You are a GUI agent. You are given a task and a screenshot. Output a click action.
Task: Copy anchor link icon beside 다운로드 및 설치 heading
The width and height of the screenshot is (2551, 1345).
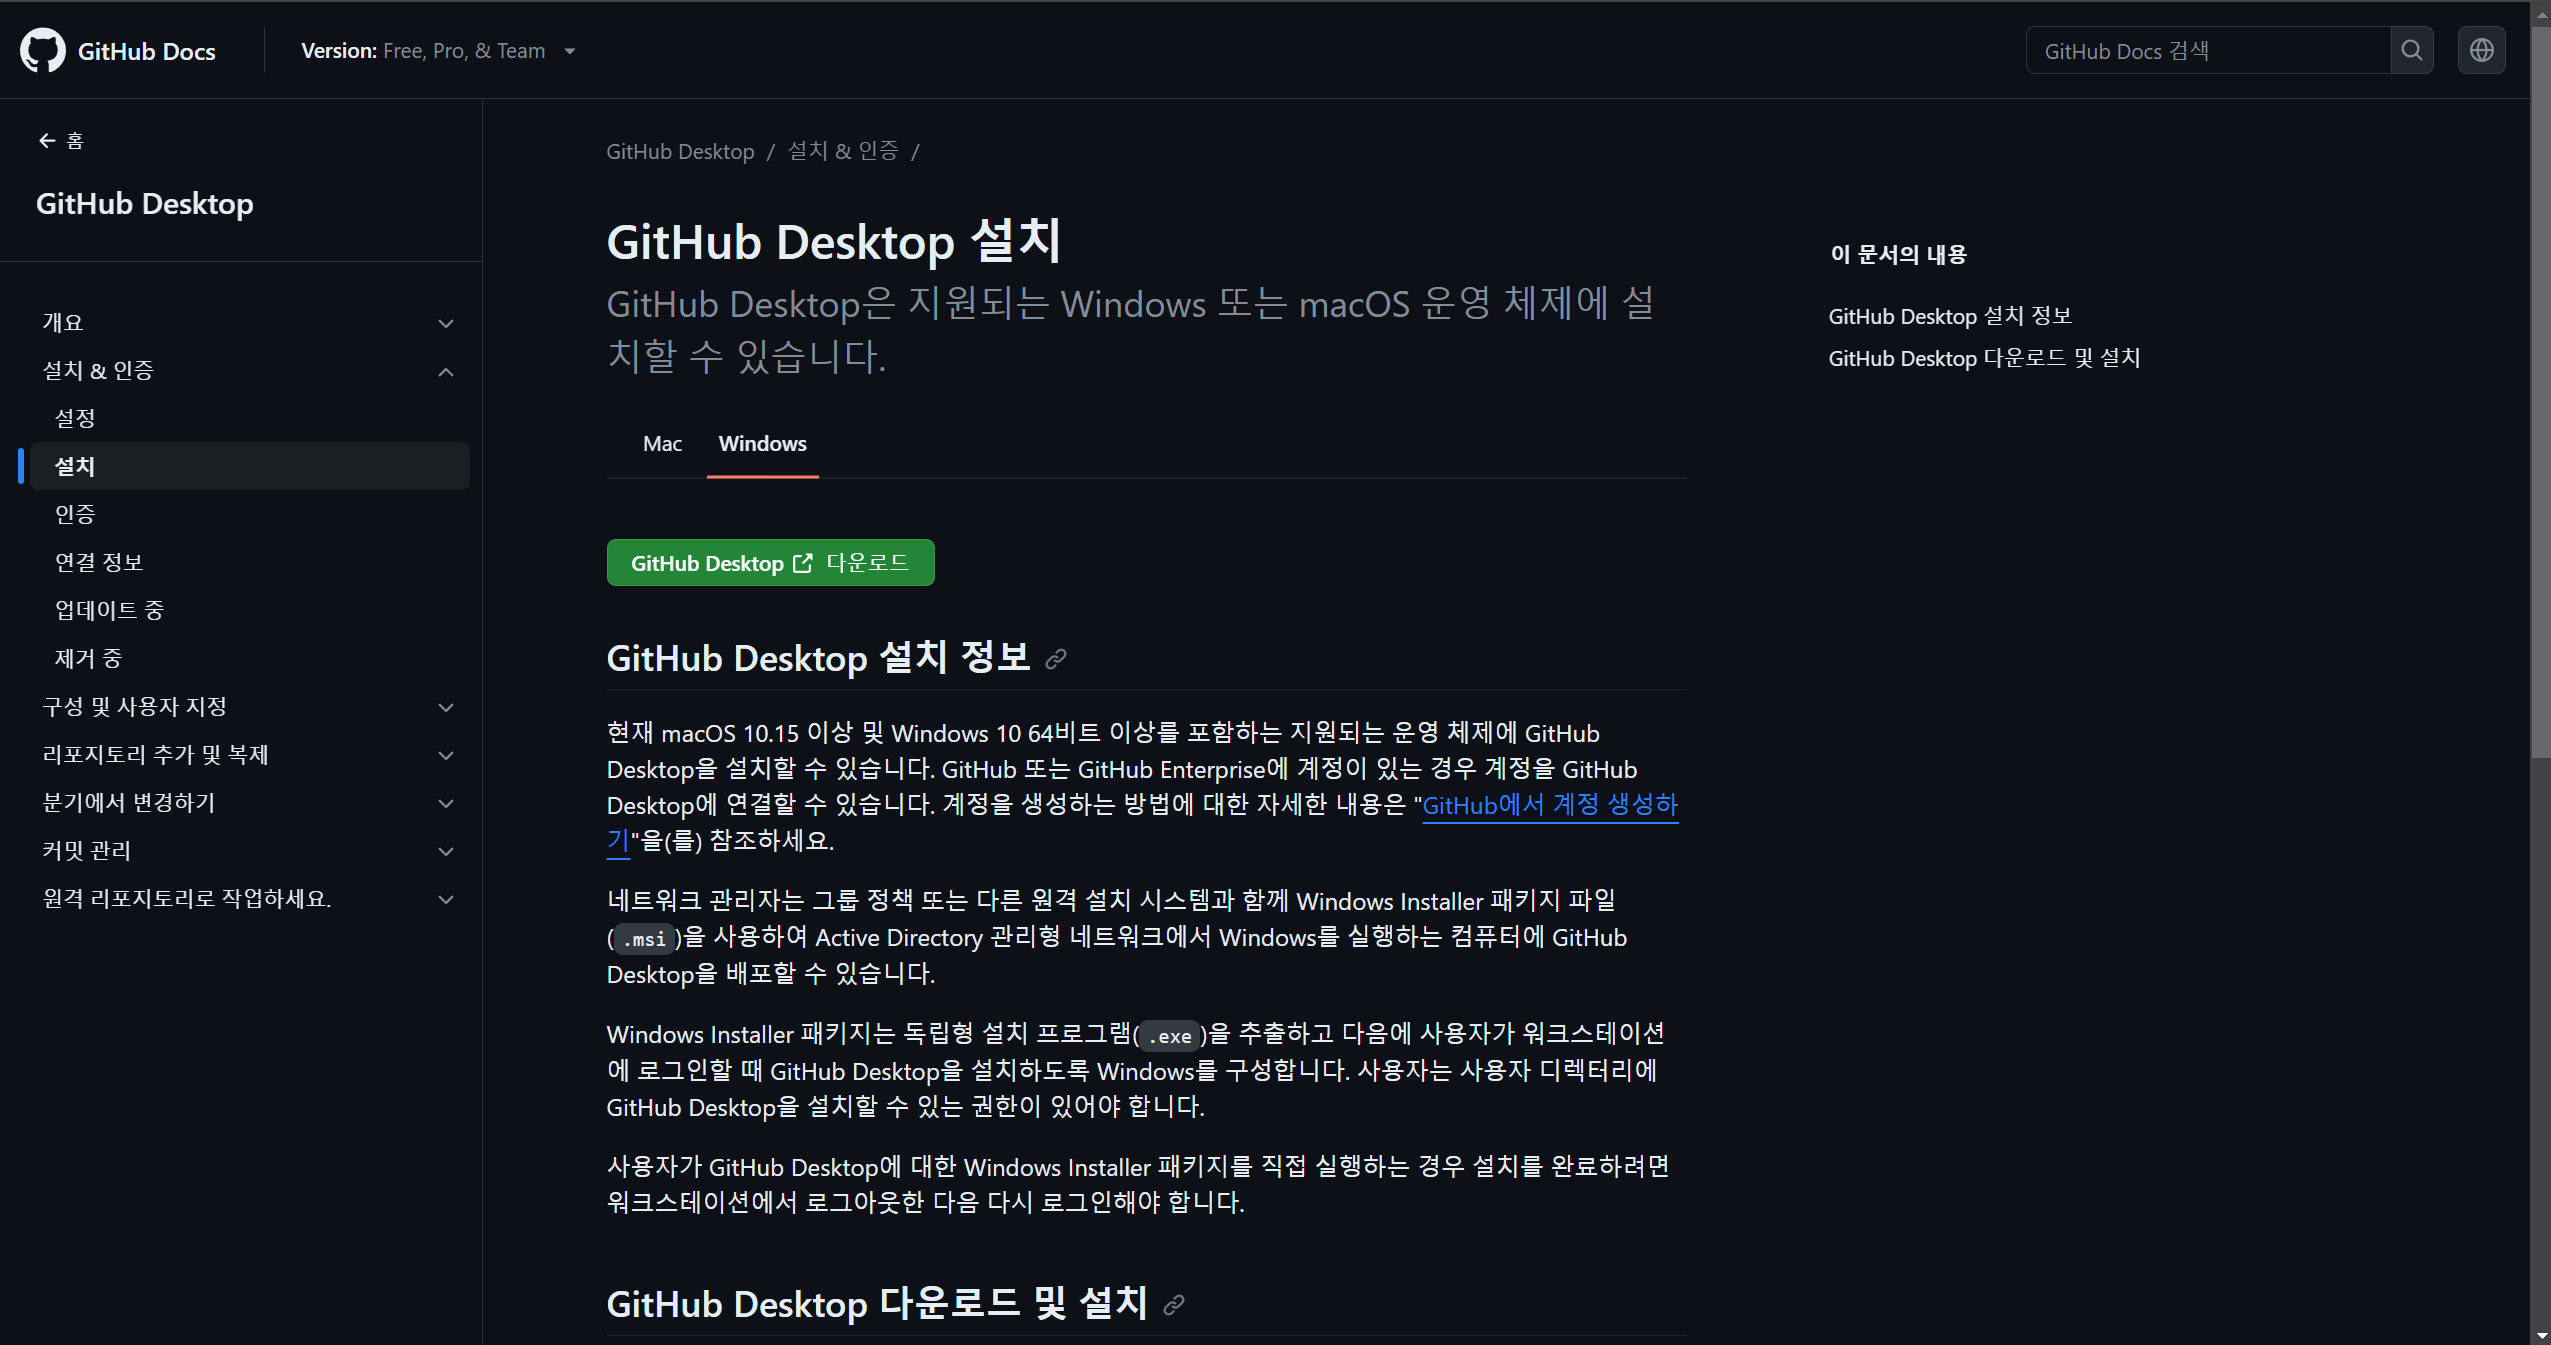1174,1305
